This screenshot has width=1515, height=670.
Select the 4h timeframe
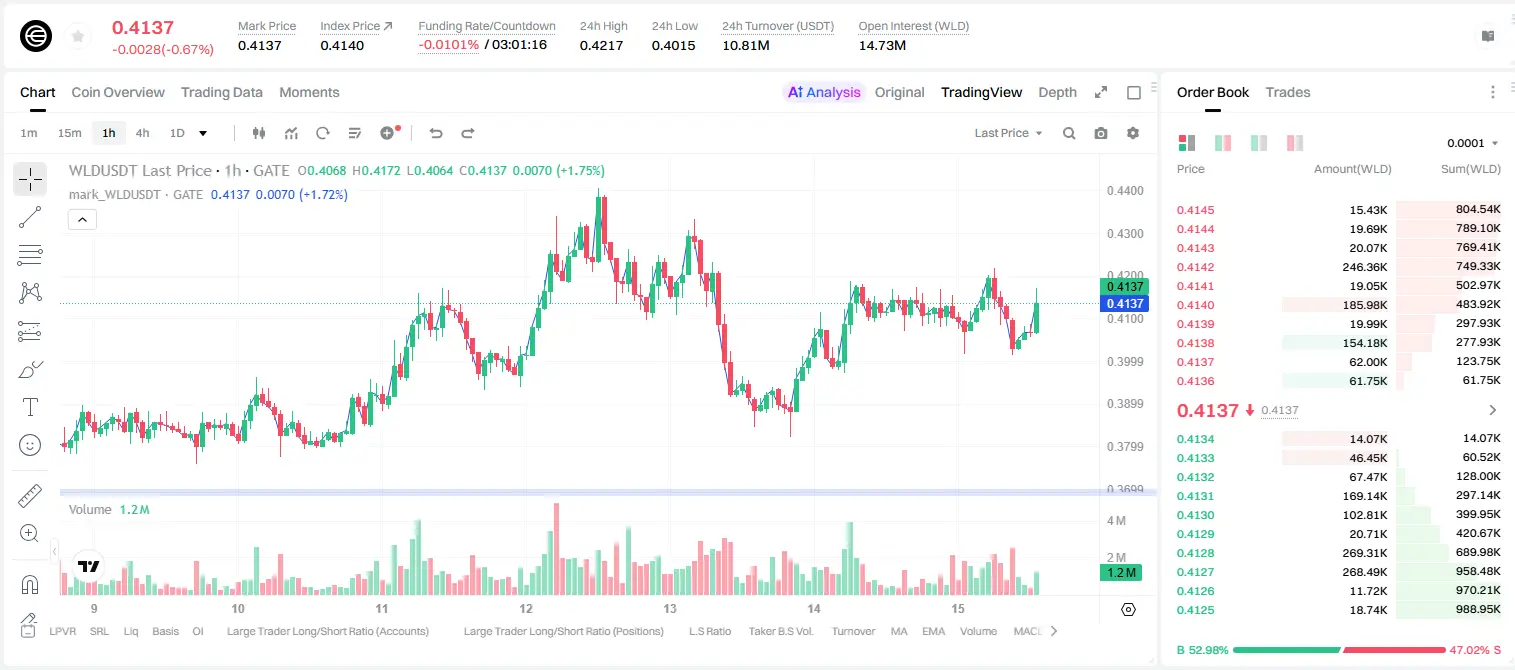143,133
